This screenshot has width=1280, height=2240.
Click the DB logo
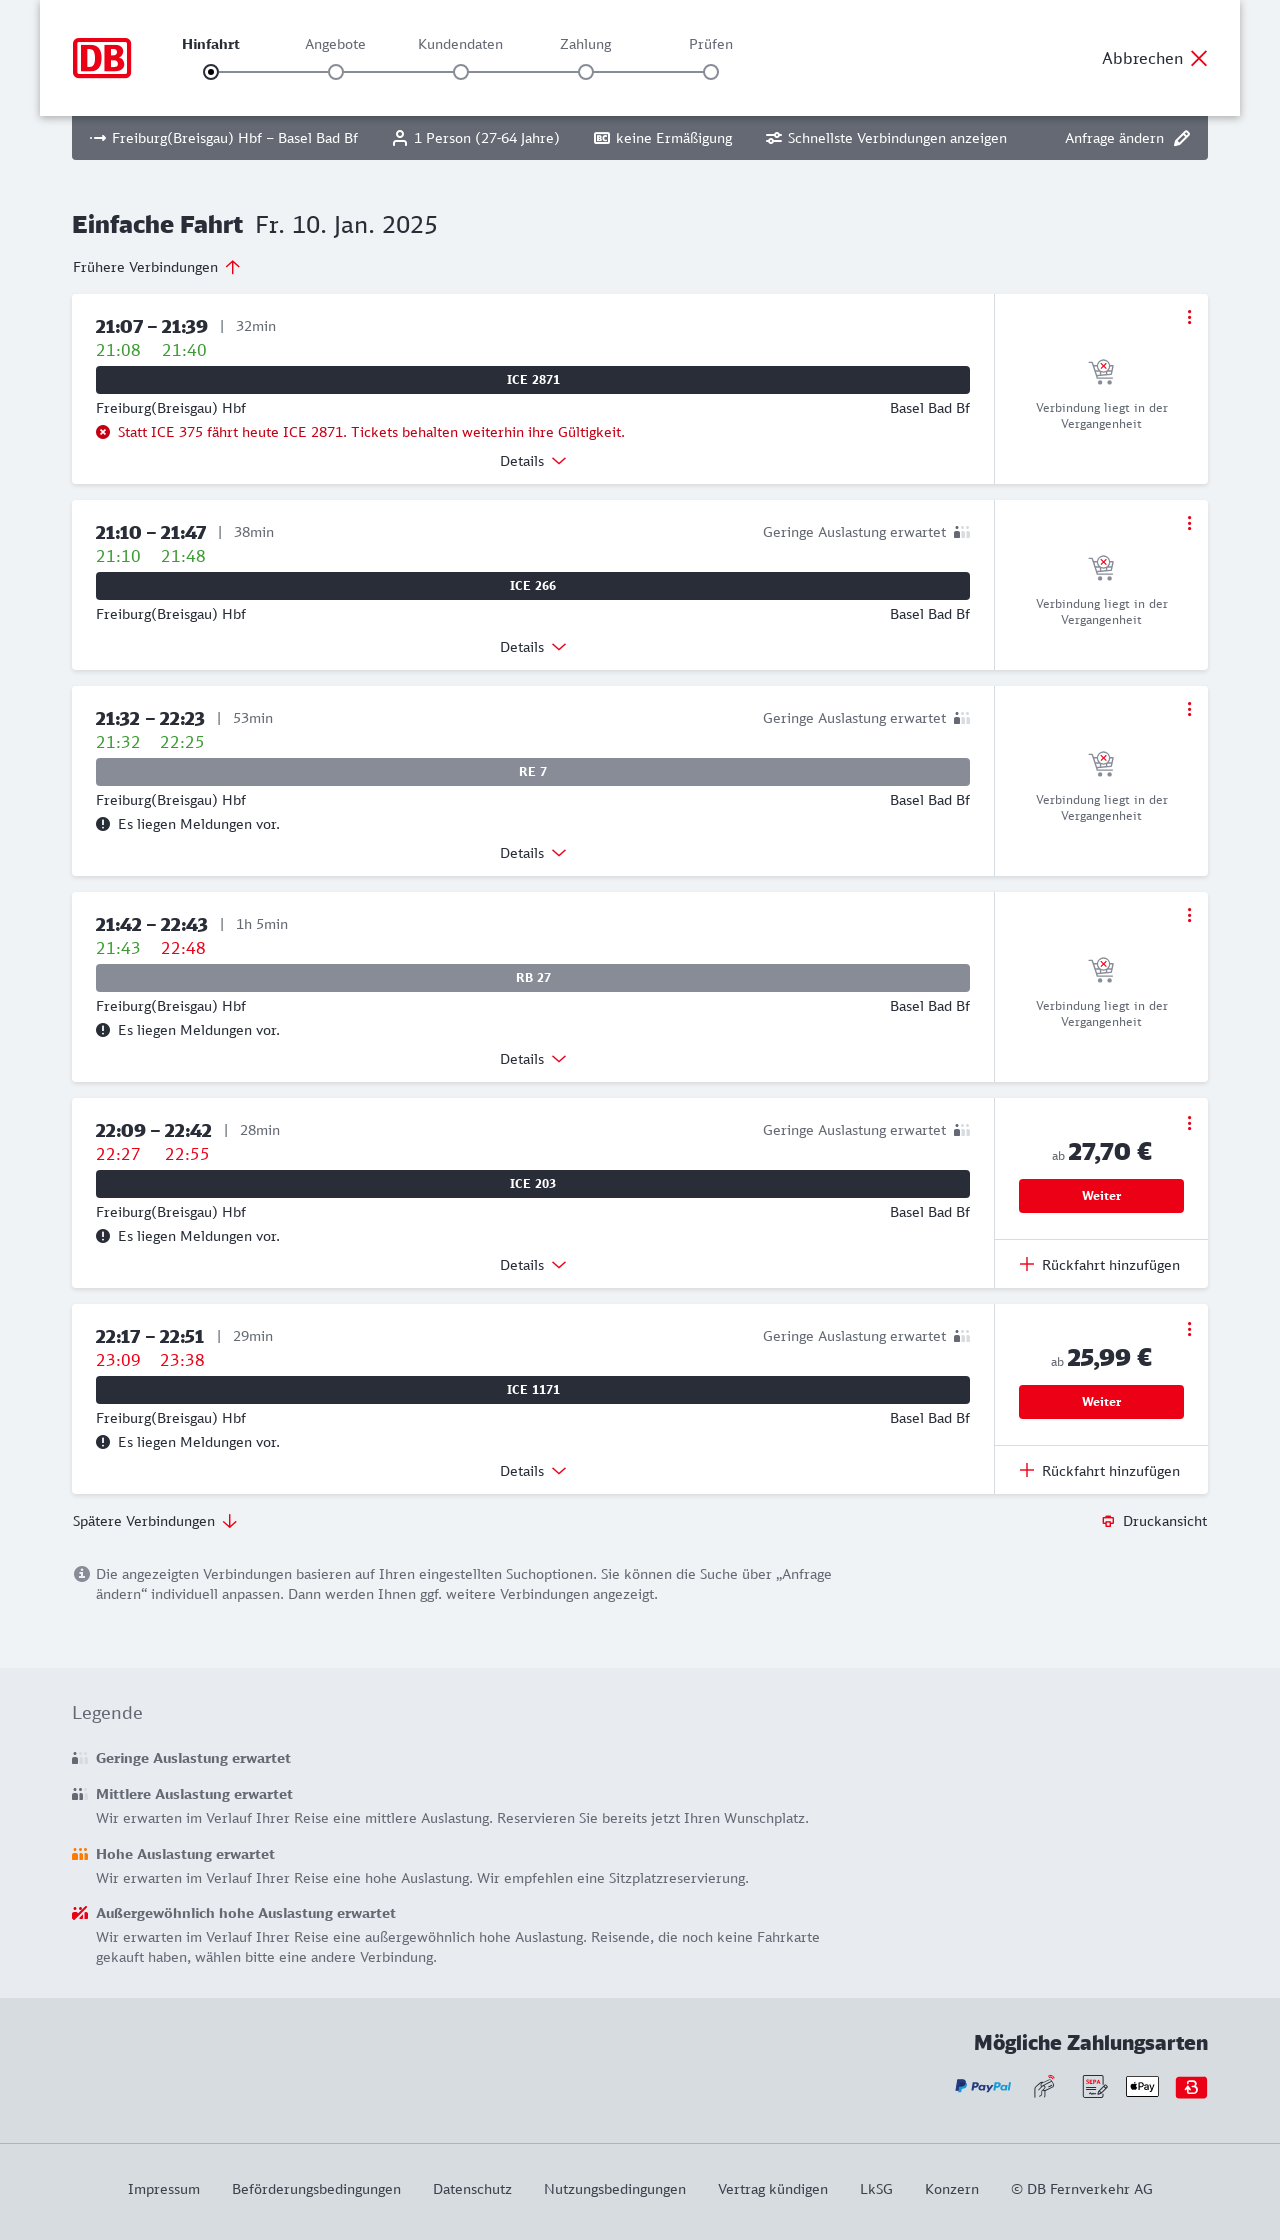[x=102, y=58]
